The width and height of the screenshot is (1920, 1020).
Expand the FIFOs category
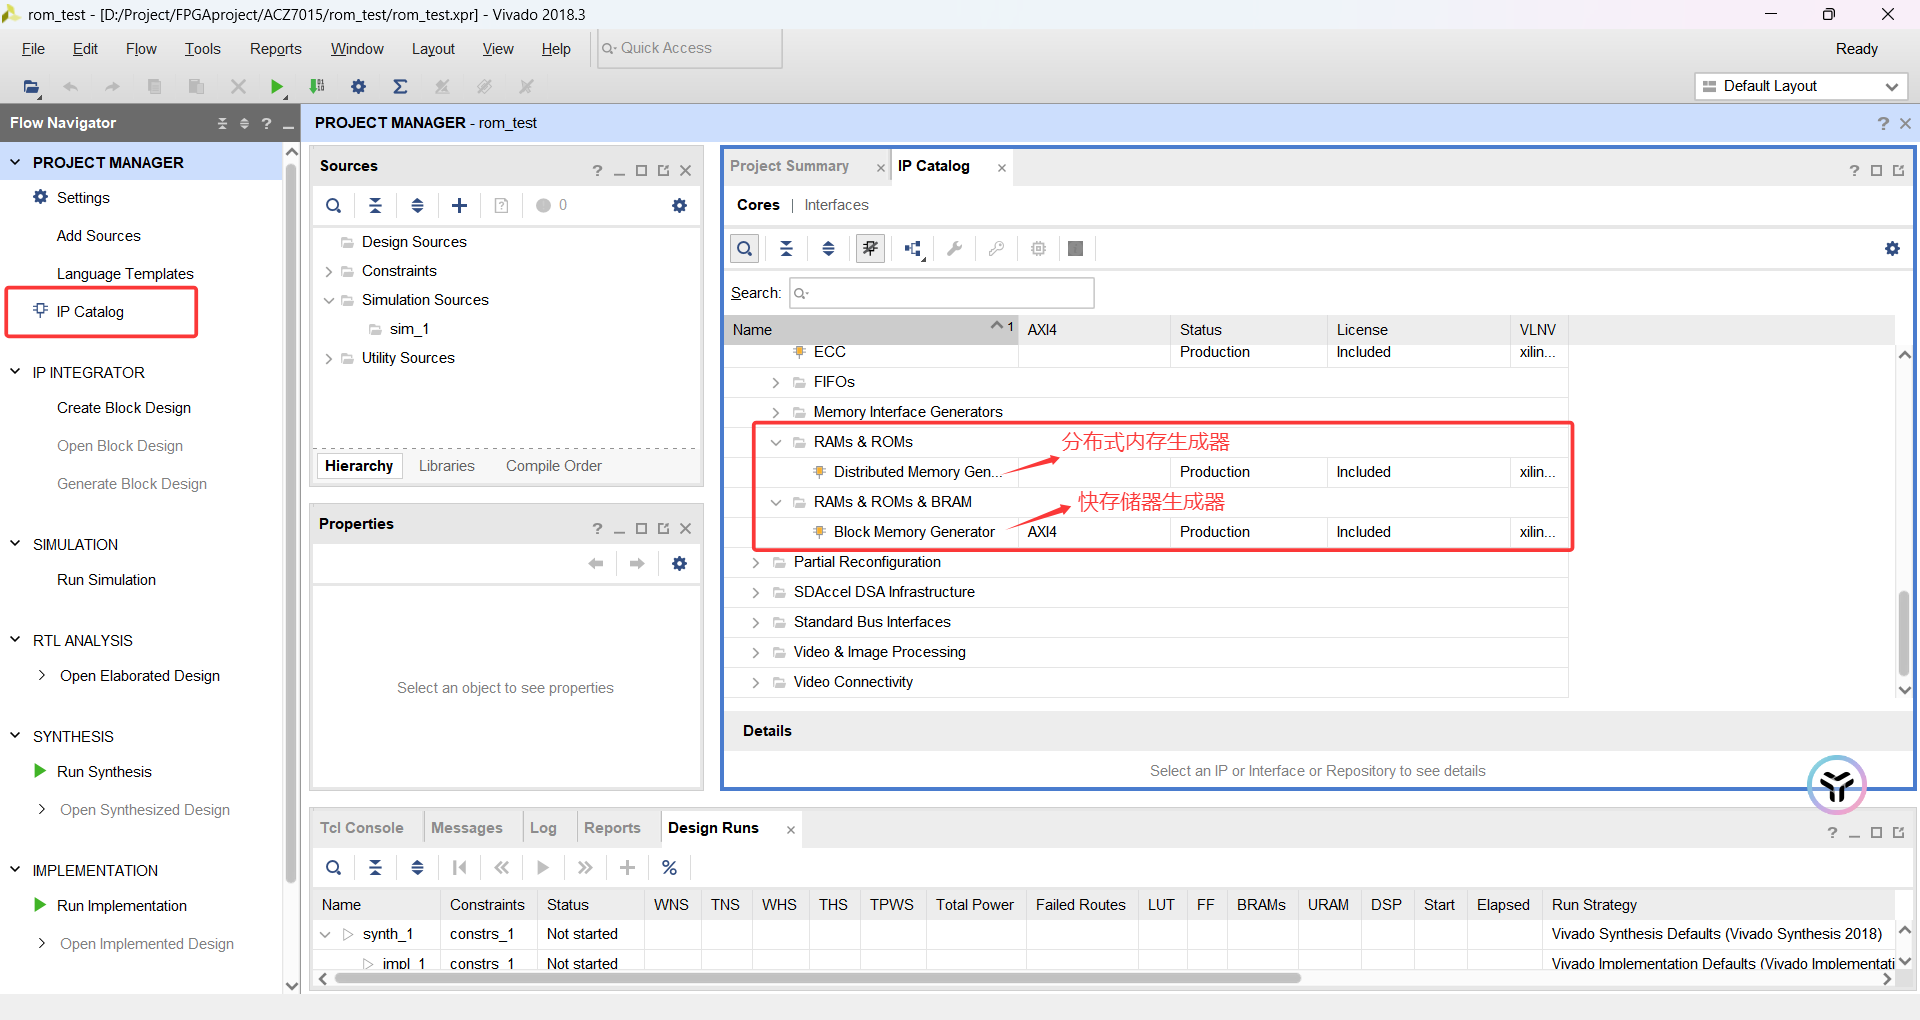[x=776, y=382]
